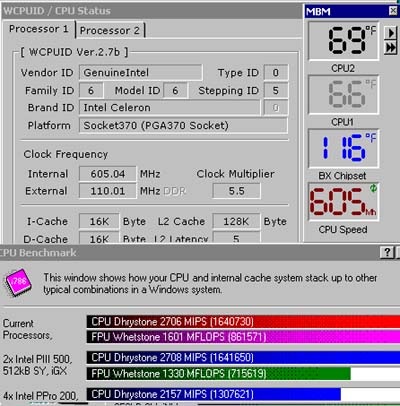Click the Clock Multiplier 5.5 field
This screenshot has width=400, height=406.
click(236, 191)
